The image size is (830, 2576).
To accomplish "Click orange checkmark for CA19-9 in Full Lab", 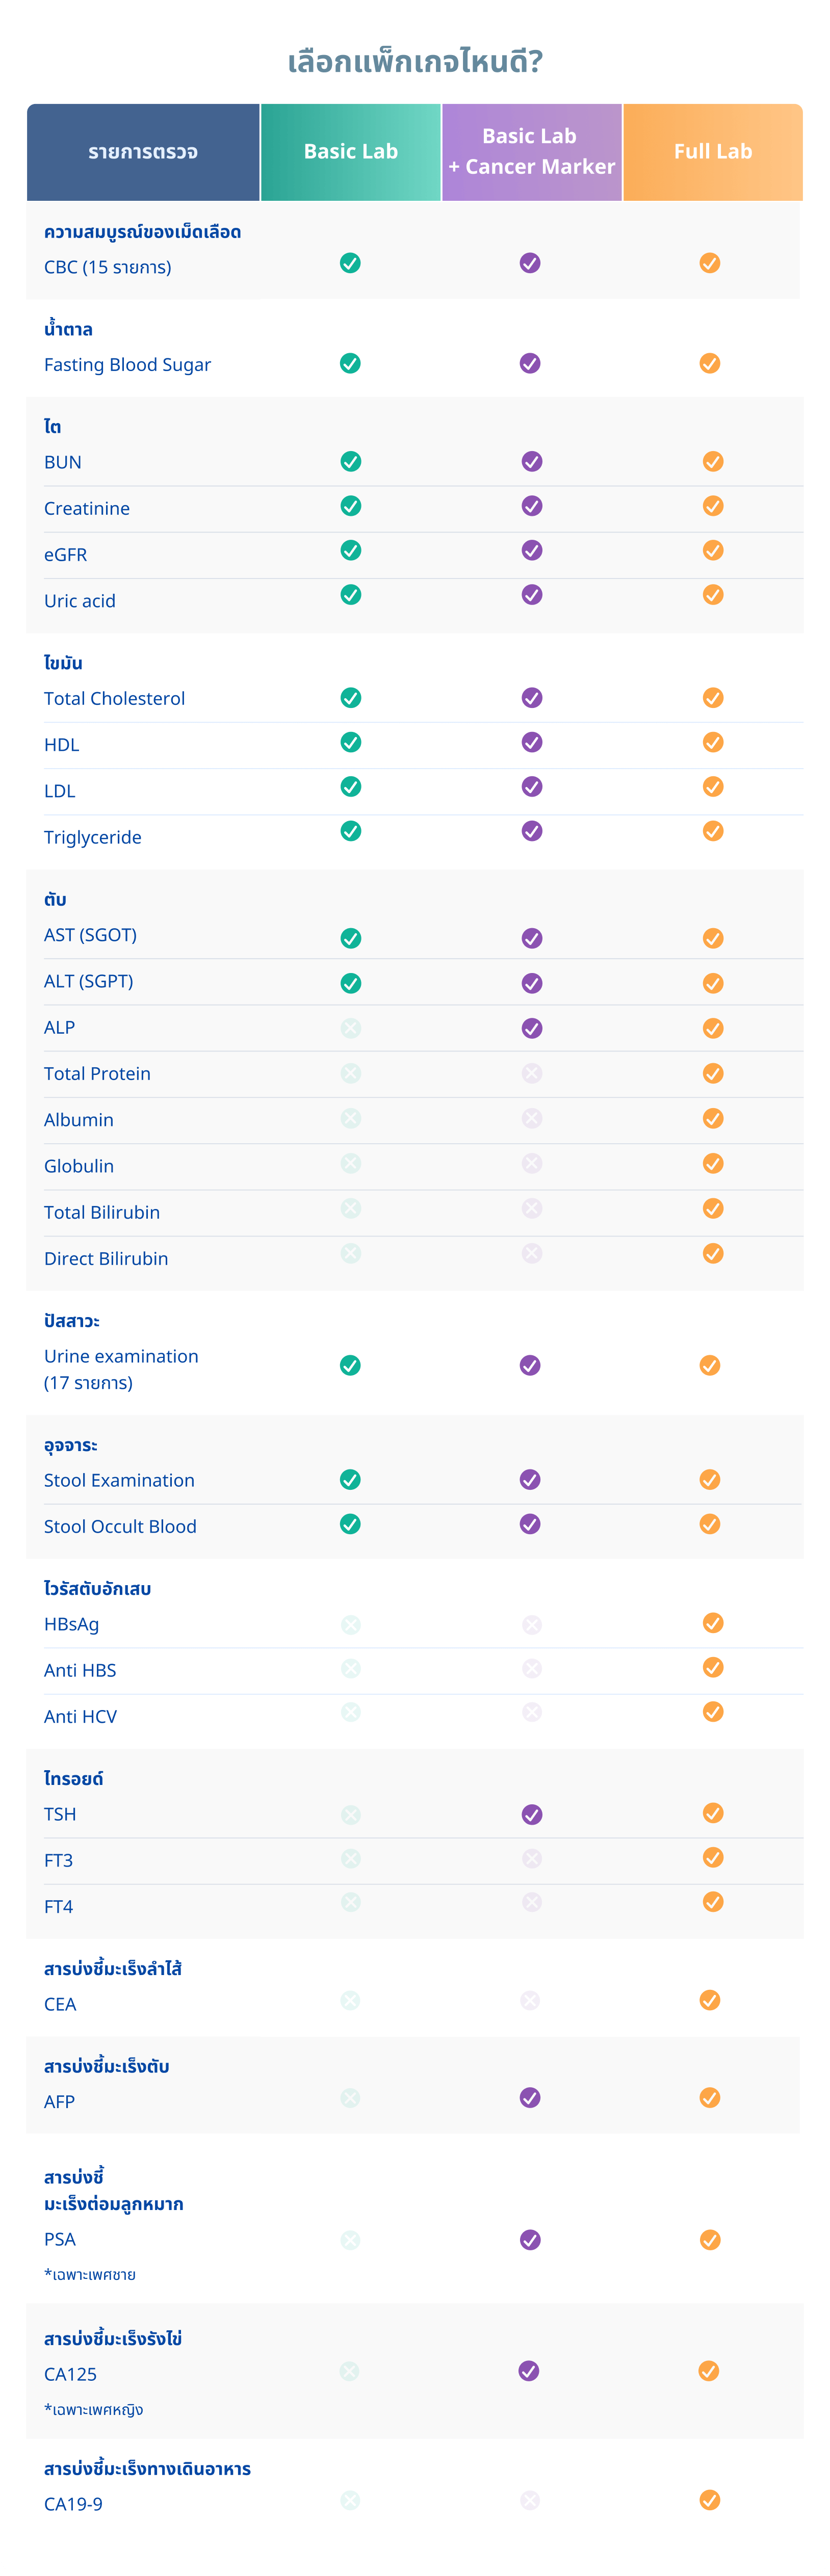I will [x=710, y=2500].
